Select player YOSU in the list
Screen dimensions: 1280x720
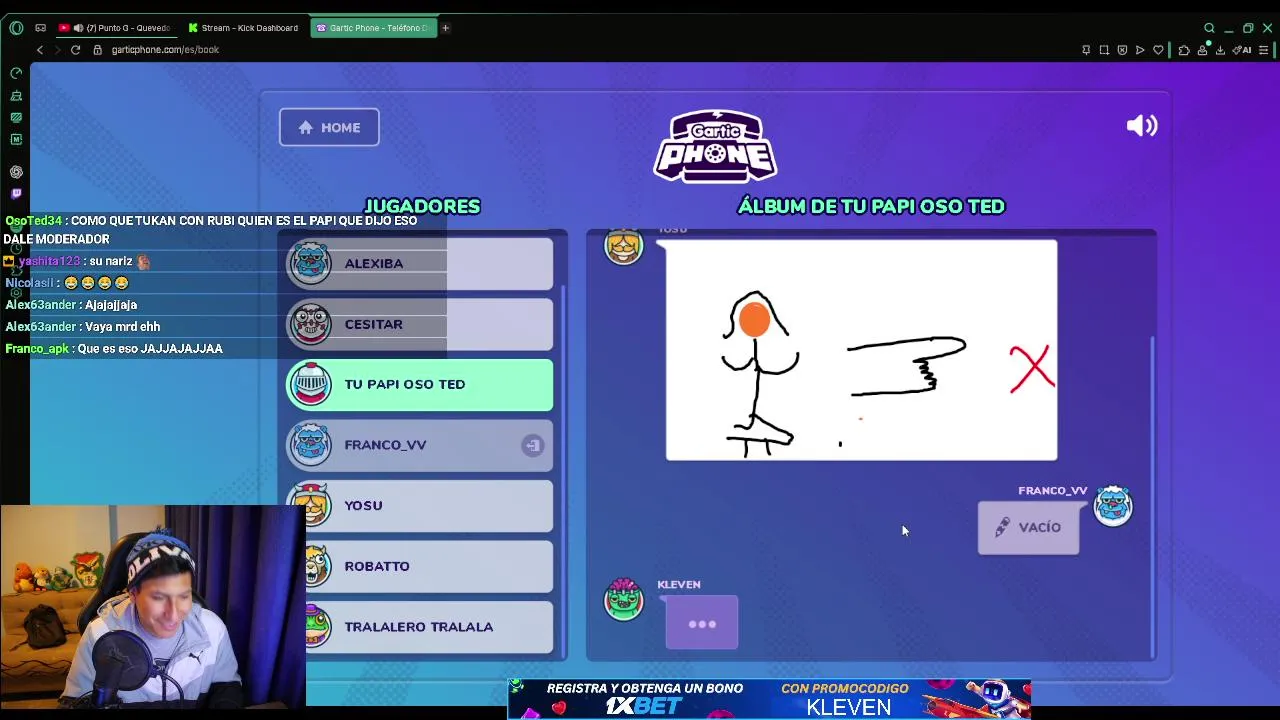[x=420, y=506]
